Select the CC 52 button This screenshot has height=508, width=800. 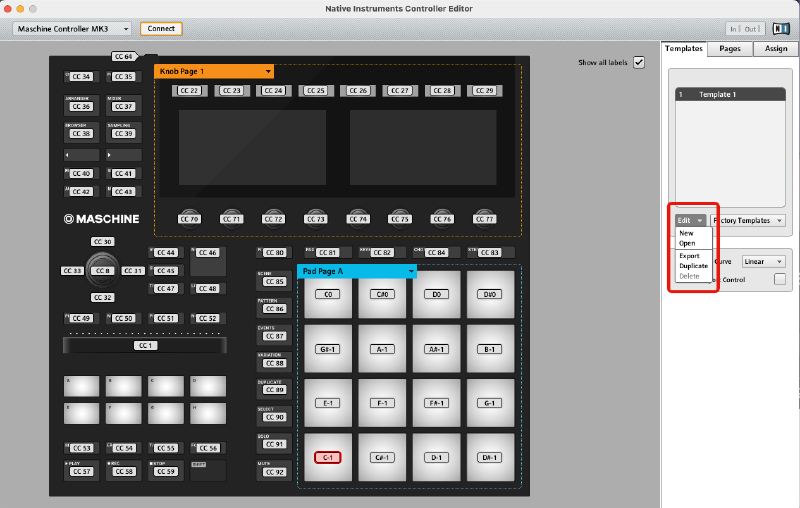coord(208,318)
